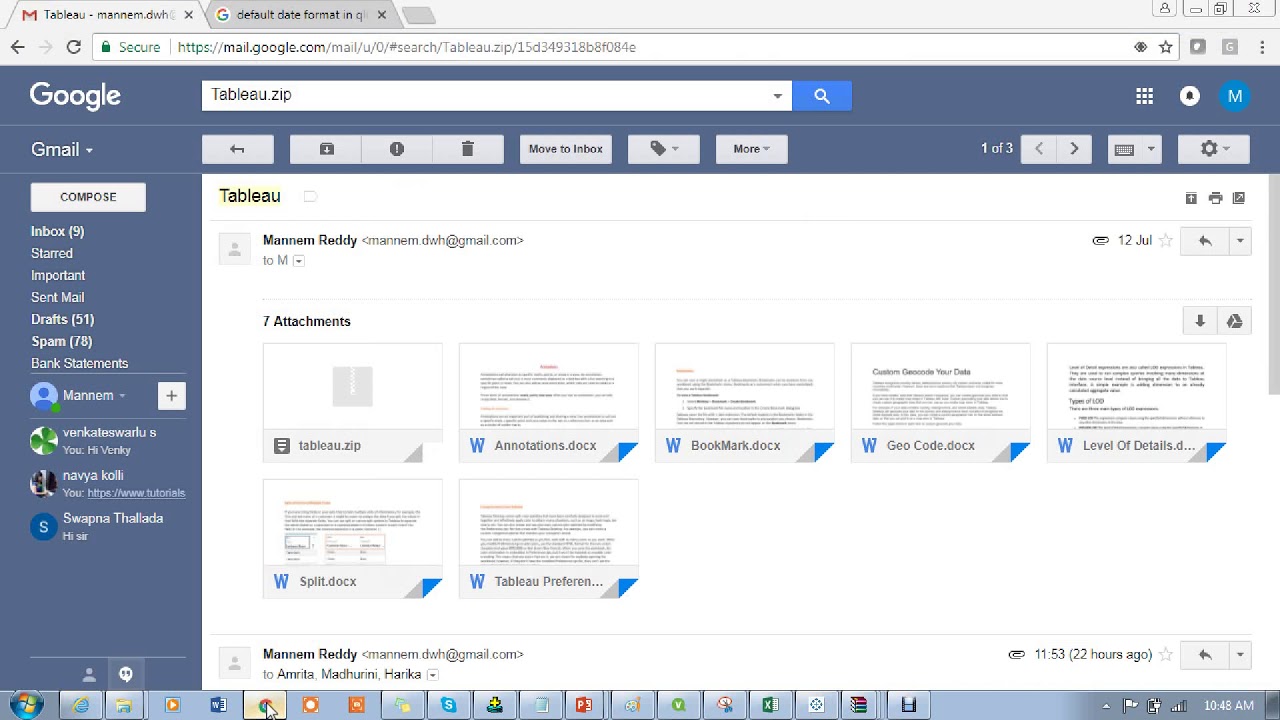Star the 12 Jul message

point(1165,241)
